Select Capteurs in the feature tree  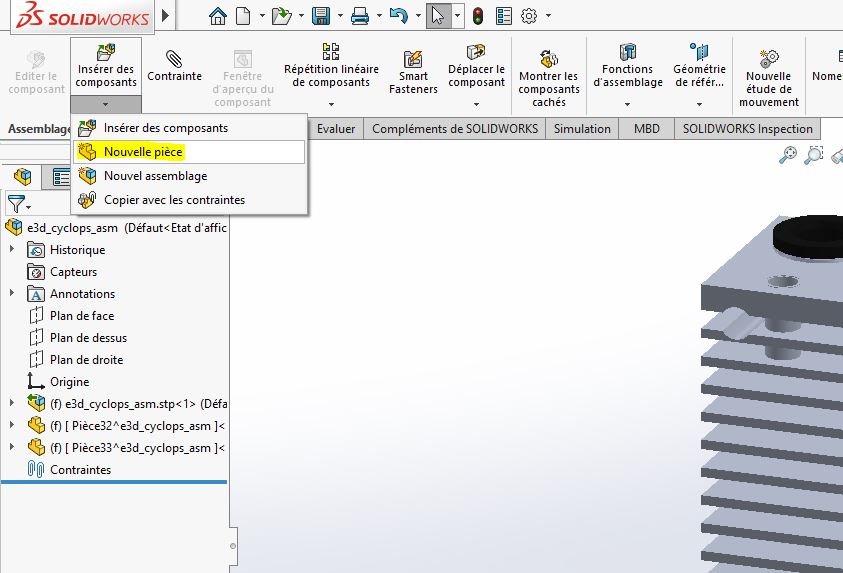(x=62, y=272)
